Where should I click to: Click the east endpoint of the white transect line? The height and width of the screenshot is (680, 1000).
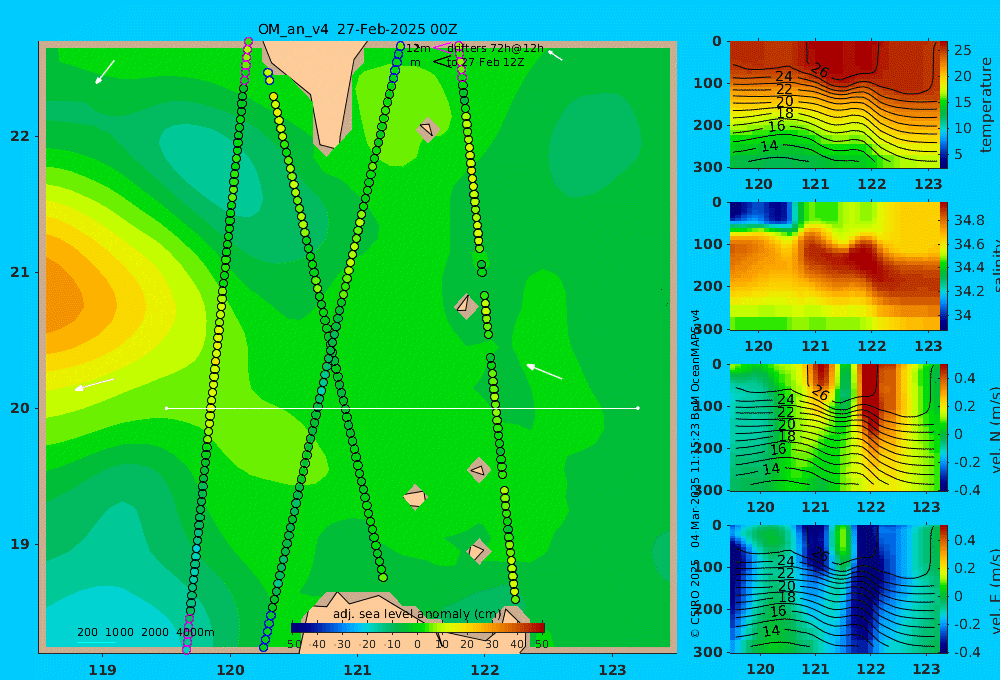click(x=638, y=408)
